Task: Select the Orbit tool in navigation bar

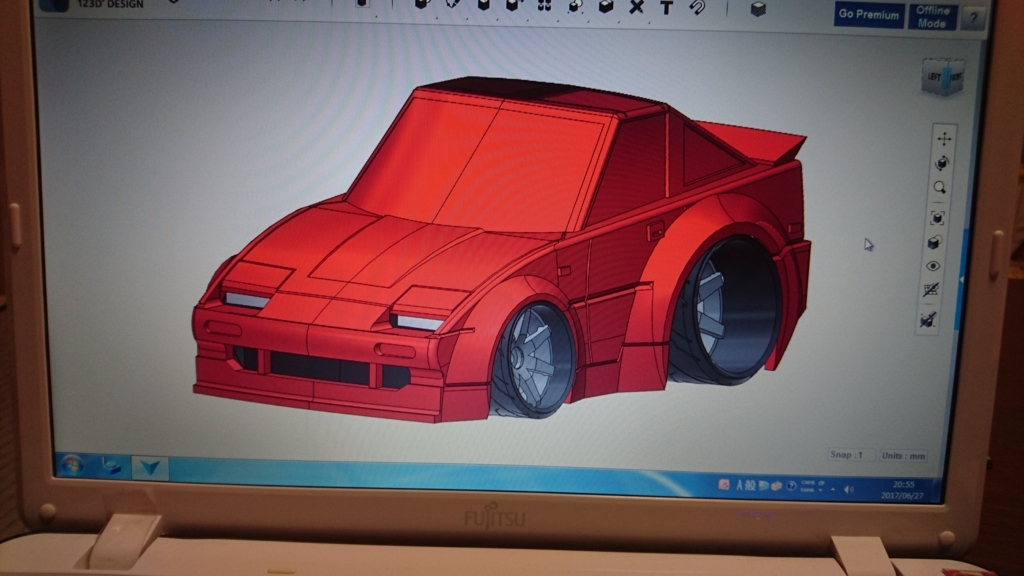Action: [x=942, y=163]
